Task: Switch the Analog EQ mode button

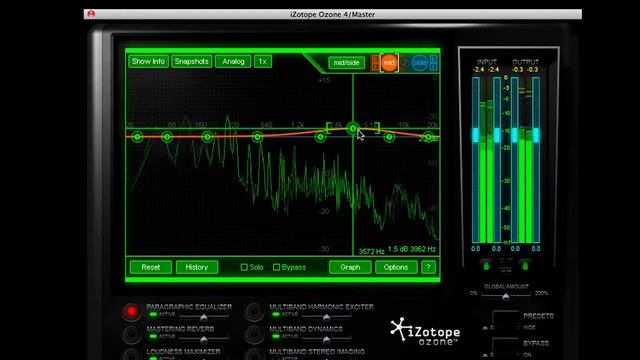Action: [233, 62]
